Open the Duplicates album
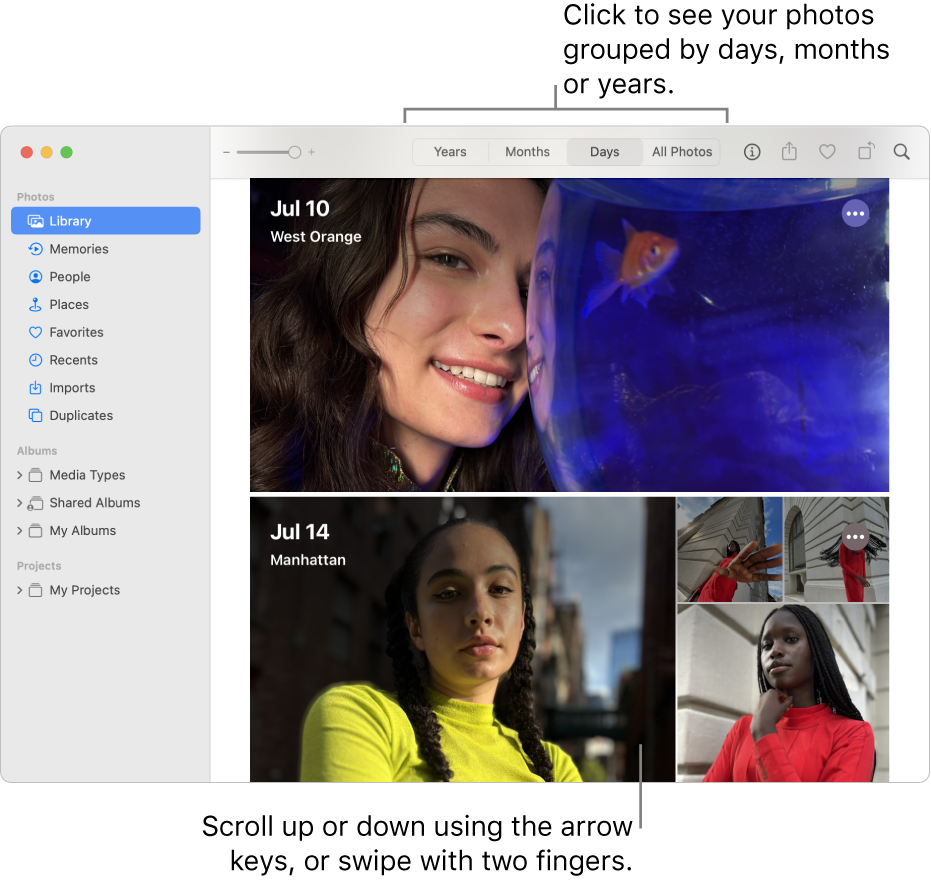This screenshot has height=883, width=931. point(80,415)
